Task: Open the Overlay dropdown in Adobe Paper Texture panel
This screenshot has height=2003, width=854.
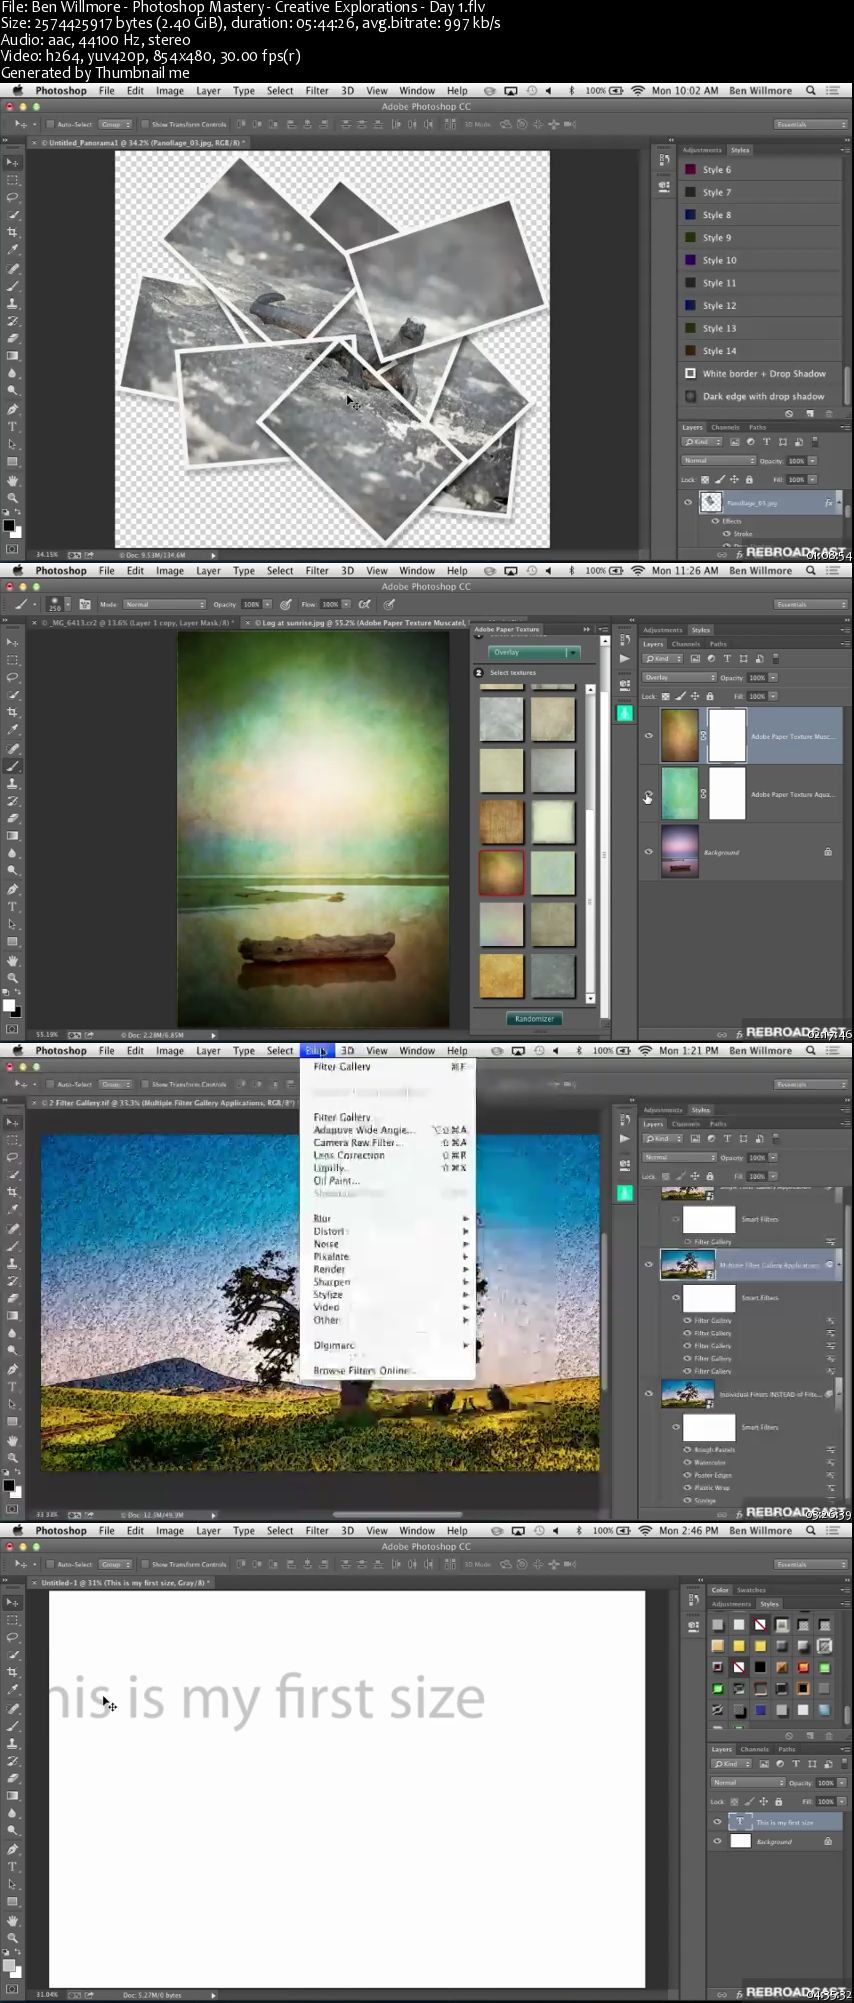Action: (535, 652)
